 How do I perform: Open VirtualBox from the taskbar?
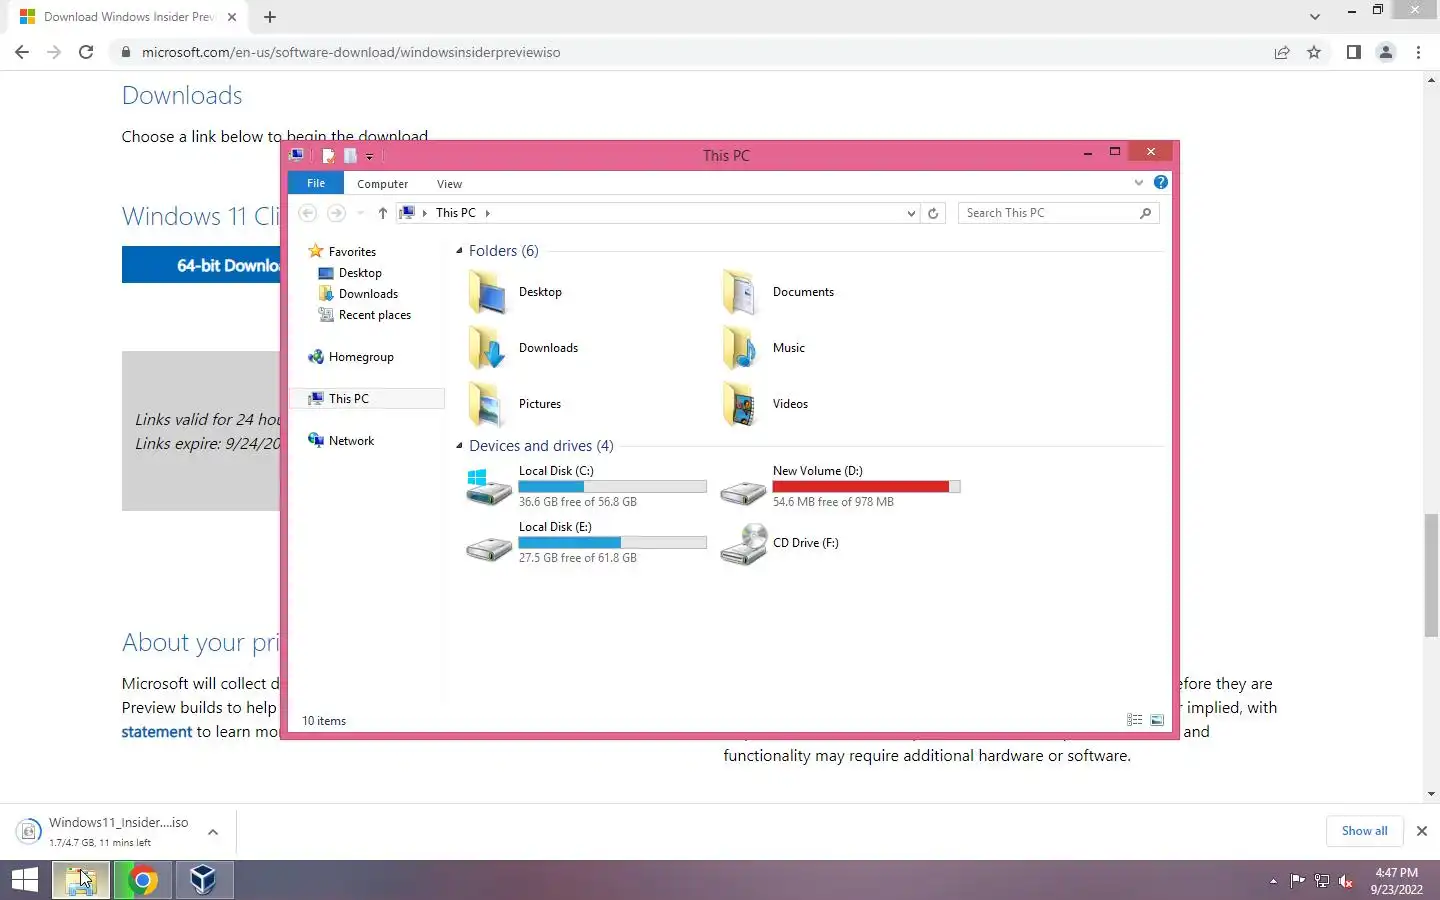coord(204,880)
